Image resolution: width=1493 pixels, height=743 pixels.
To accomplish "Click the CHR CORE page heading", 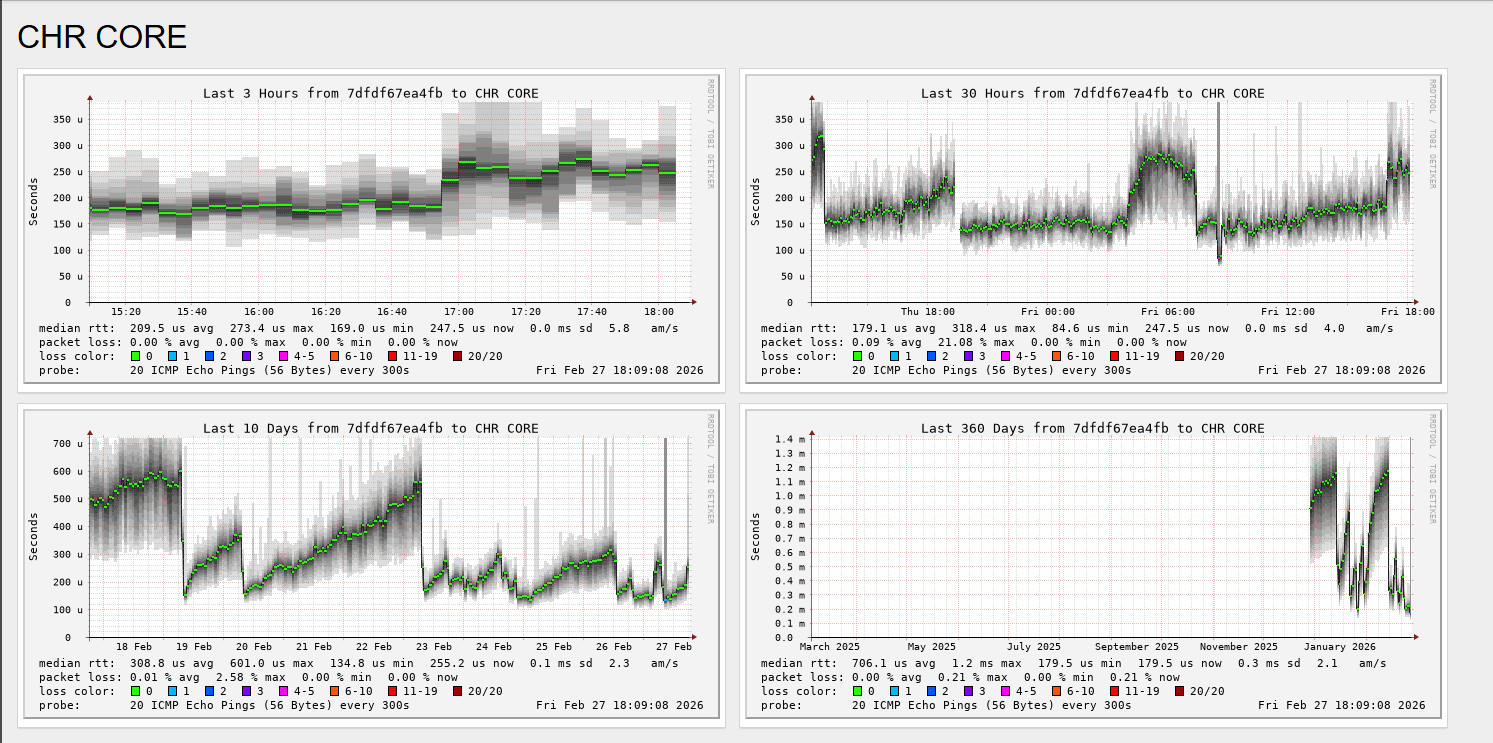I will (102, 37).
